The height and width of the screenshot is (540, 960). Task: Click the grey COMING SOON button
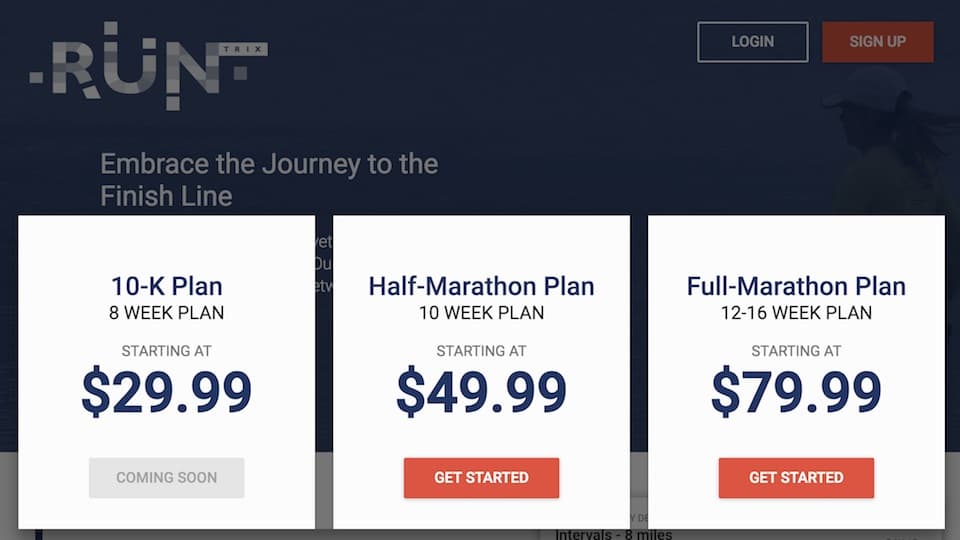[x=167, y=478]
